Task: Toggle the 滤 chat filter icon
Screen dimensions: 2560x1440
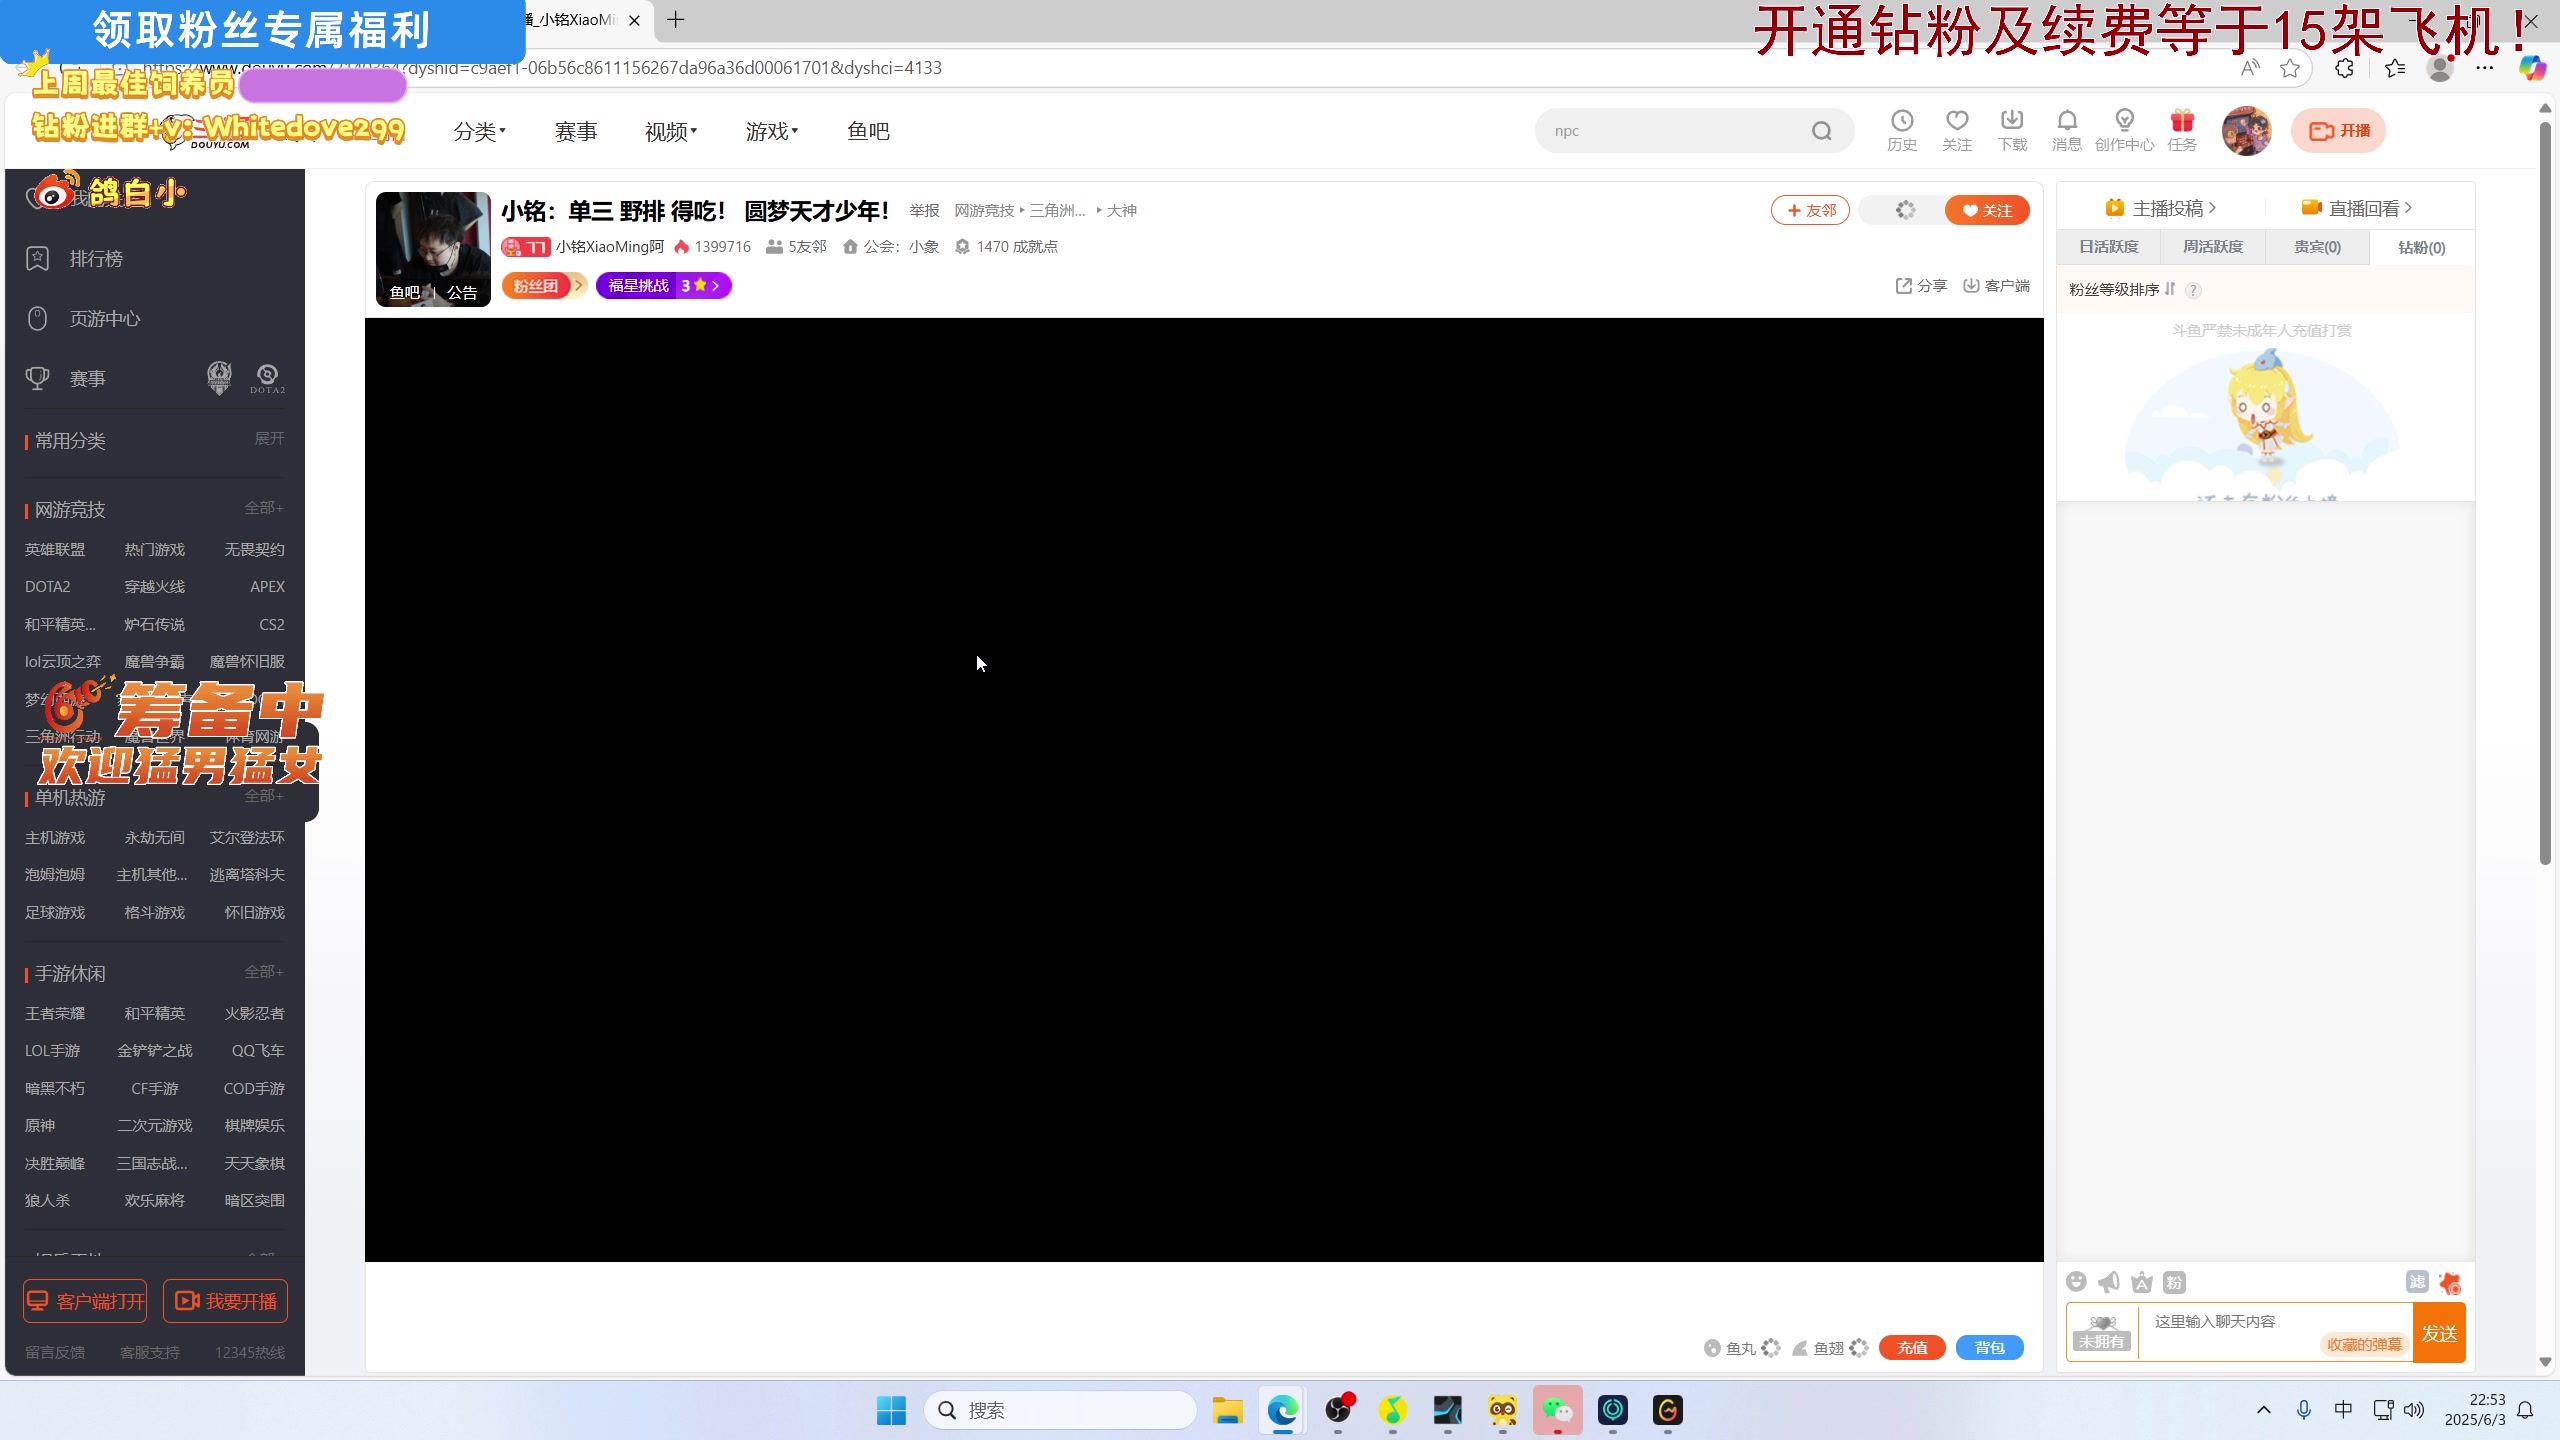Action: point(2417,1282)
